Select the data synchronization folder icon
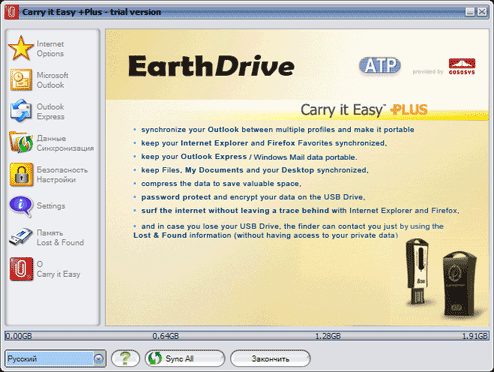The height and width of the screenshot is (372, 494). pyautogui.click(x=21, y=142)
